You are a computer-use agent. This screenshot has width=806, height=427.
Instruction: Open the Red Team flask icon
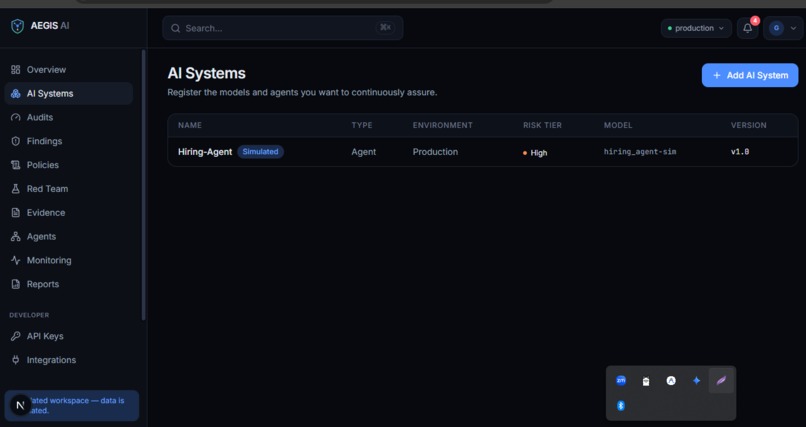[15, 189]
